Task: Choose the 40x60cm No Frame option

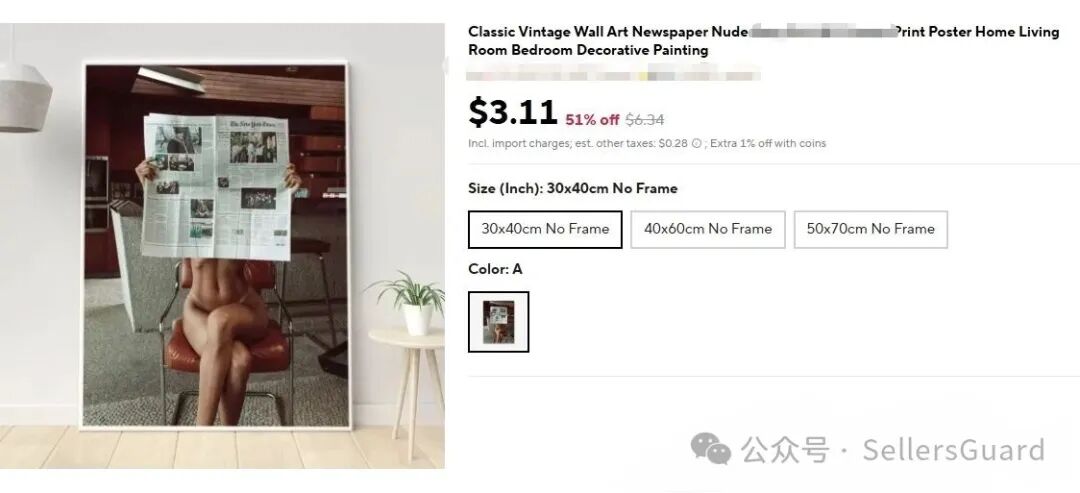Action: click(x=707, y=229)
